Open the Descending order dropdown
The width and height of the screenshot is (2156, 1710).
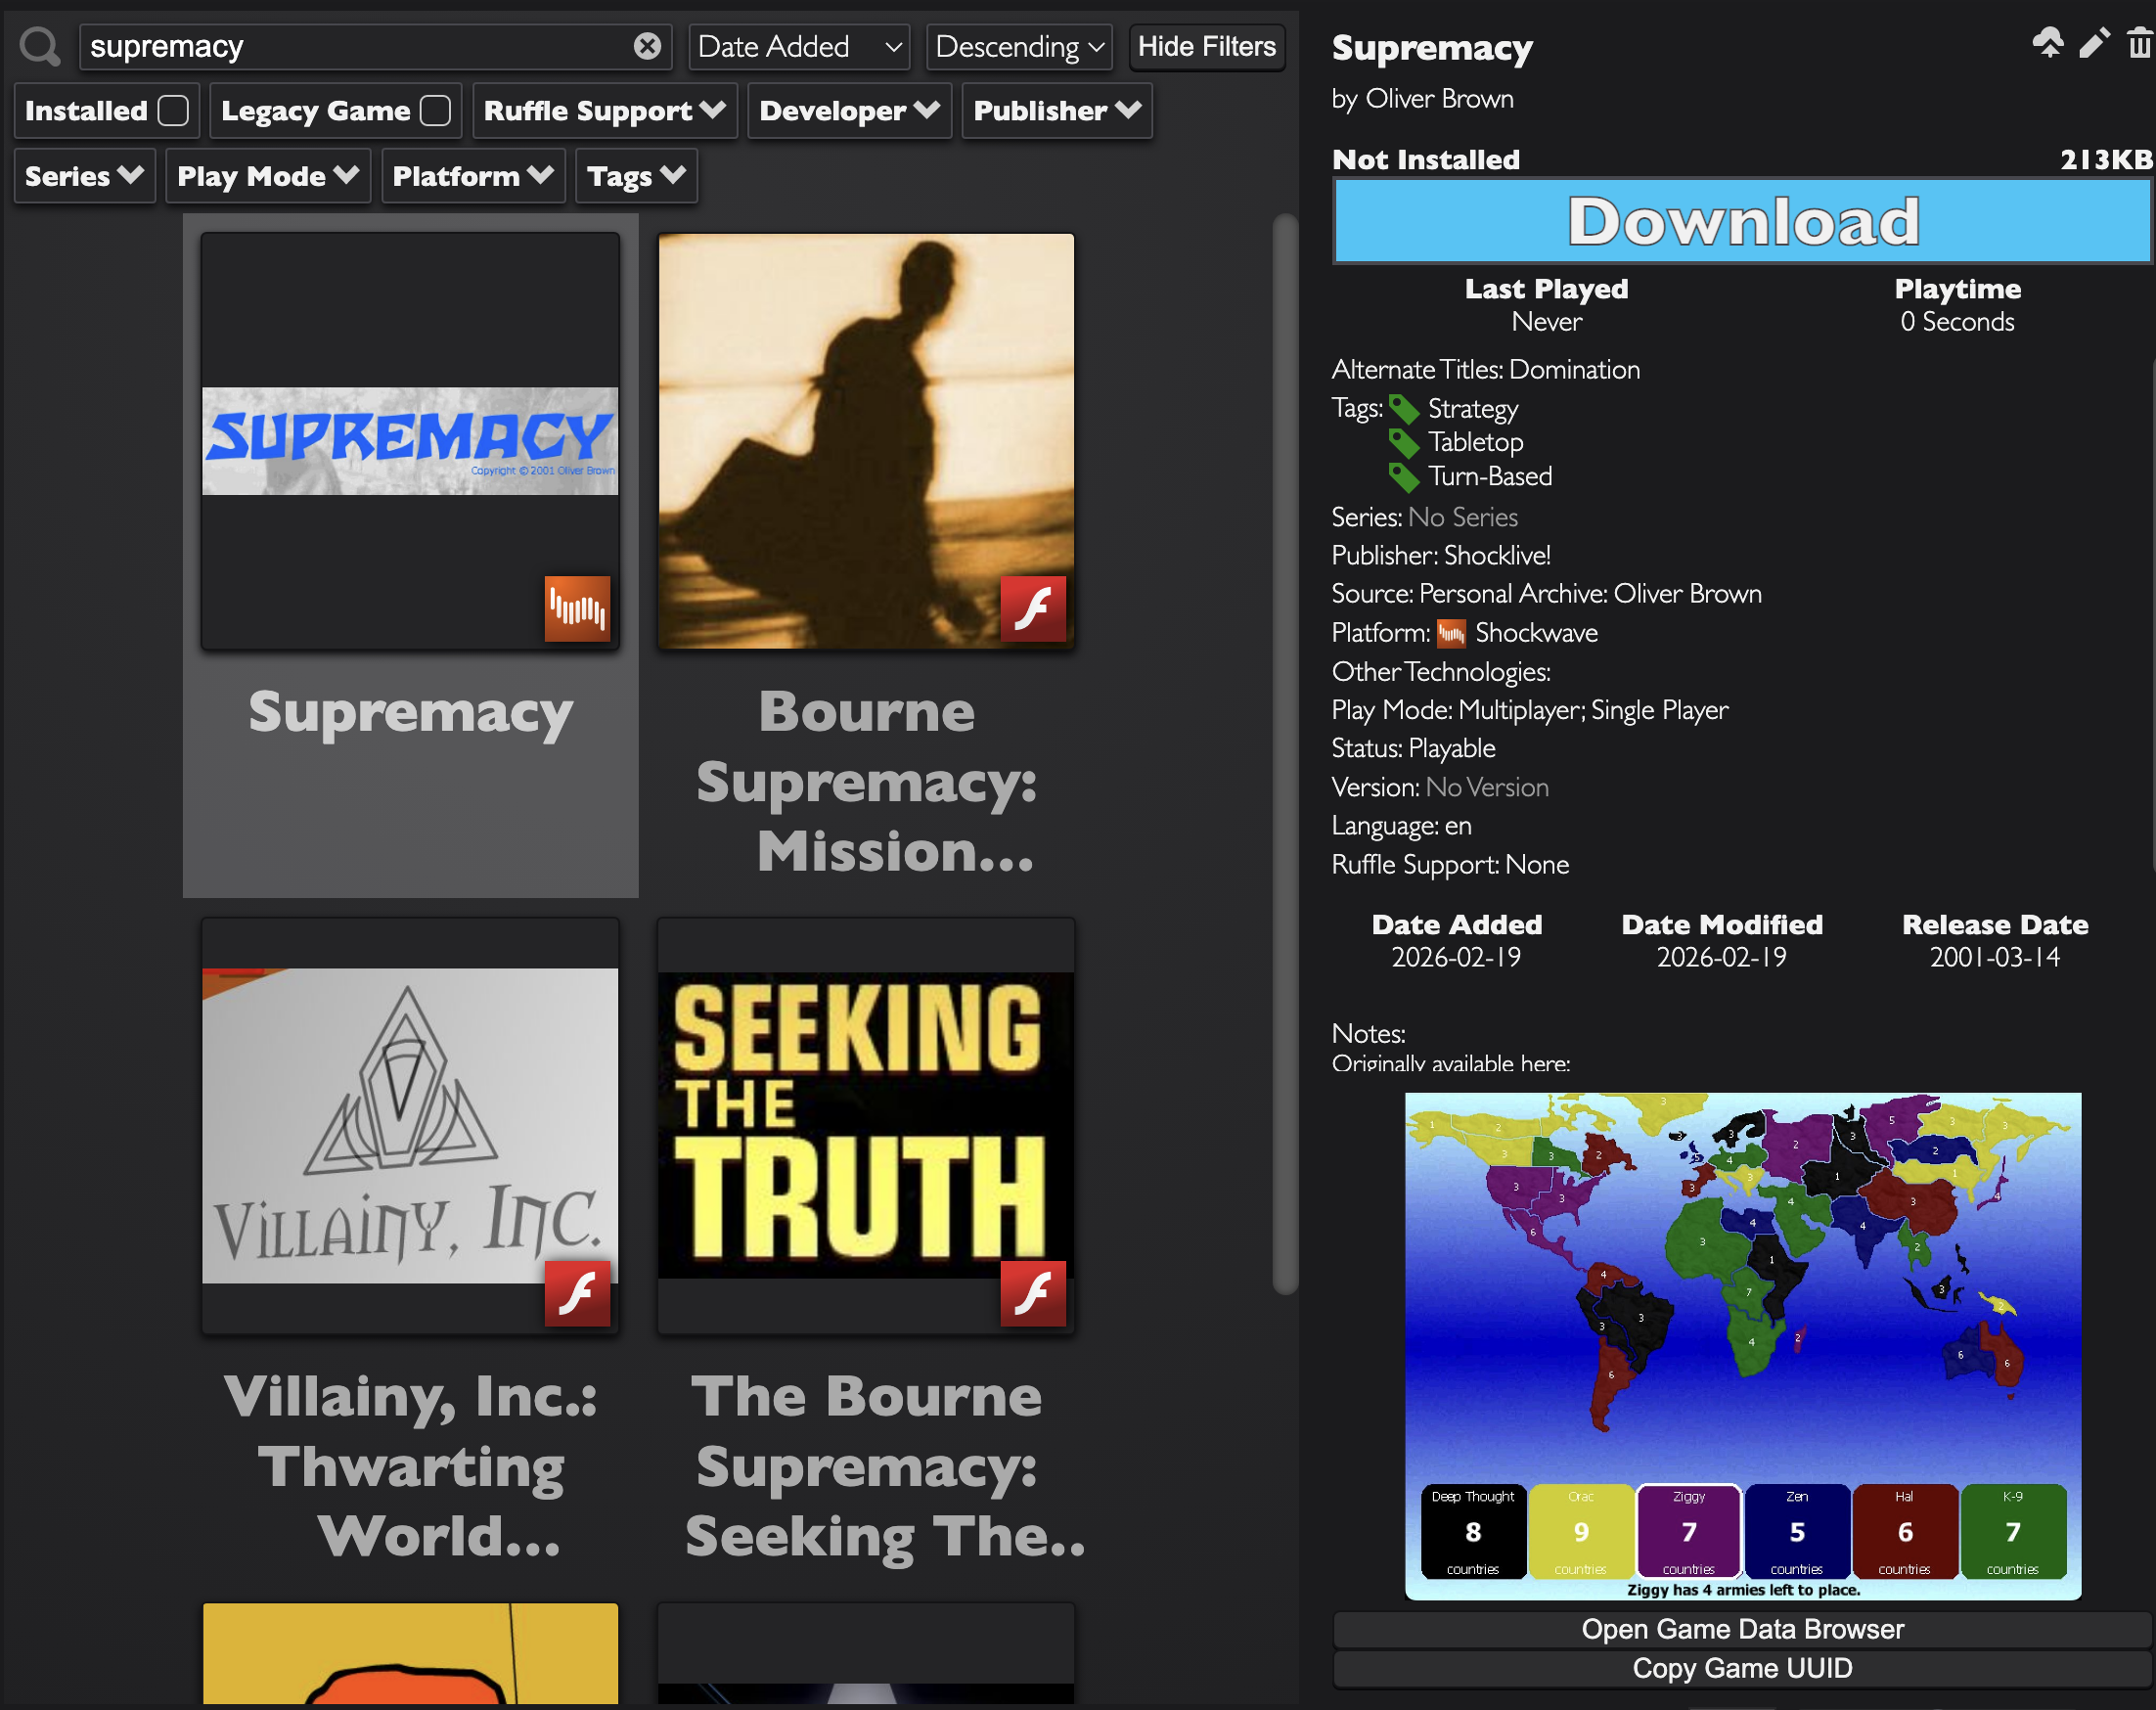tap(1018, 46)
